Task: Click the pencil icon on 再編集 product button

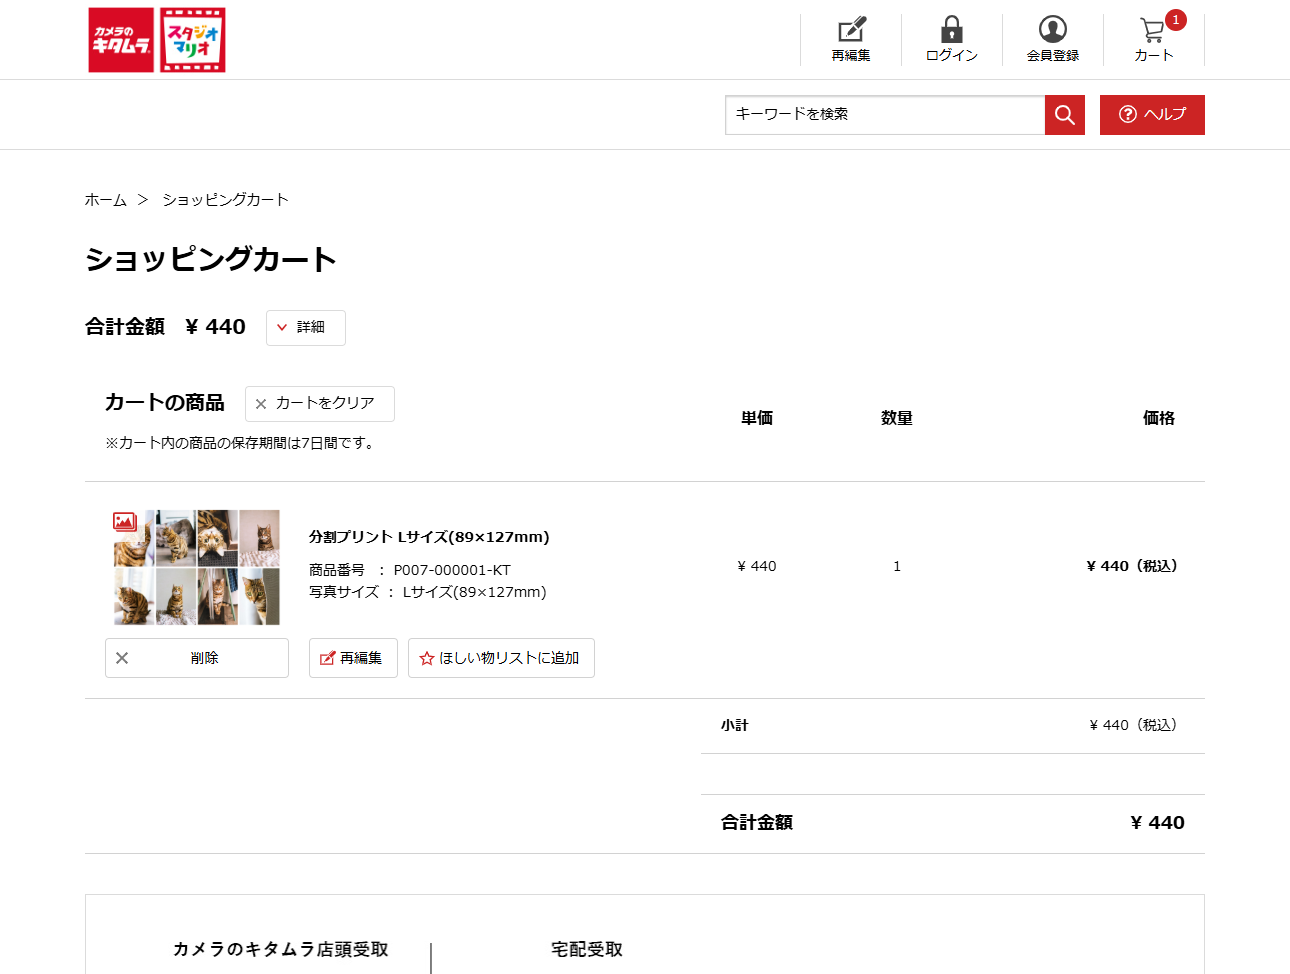Action: pos(326,657)
